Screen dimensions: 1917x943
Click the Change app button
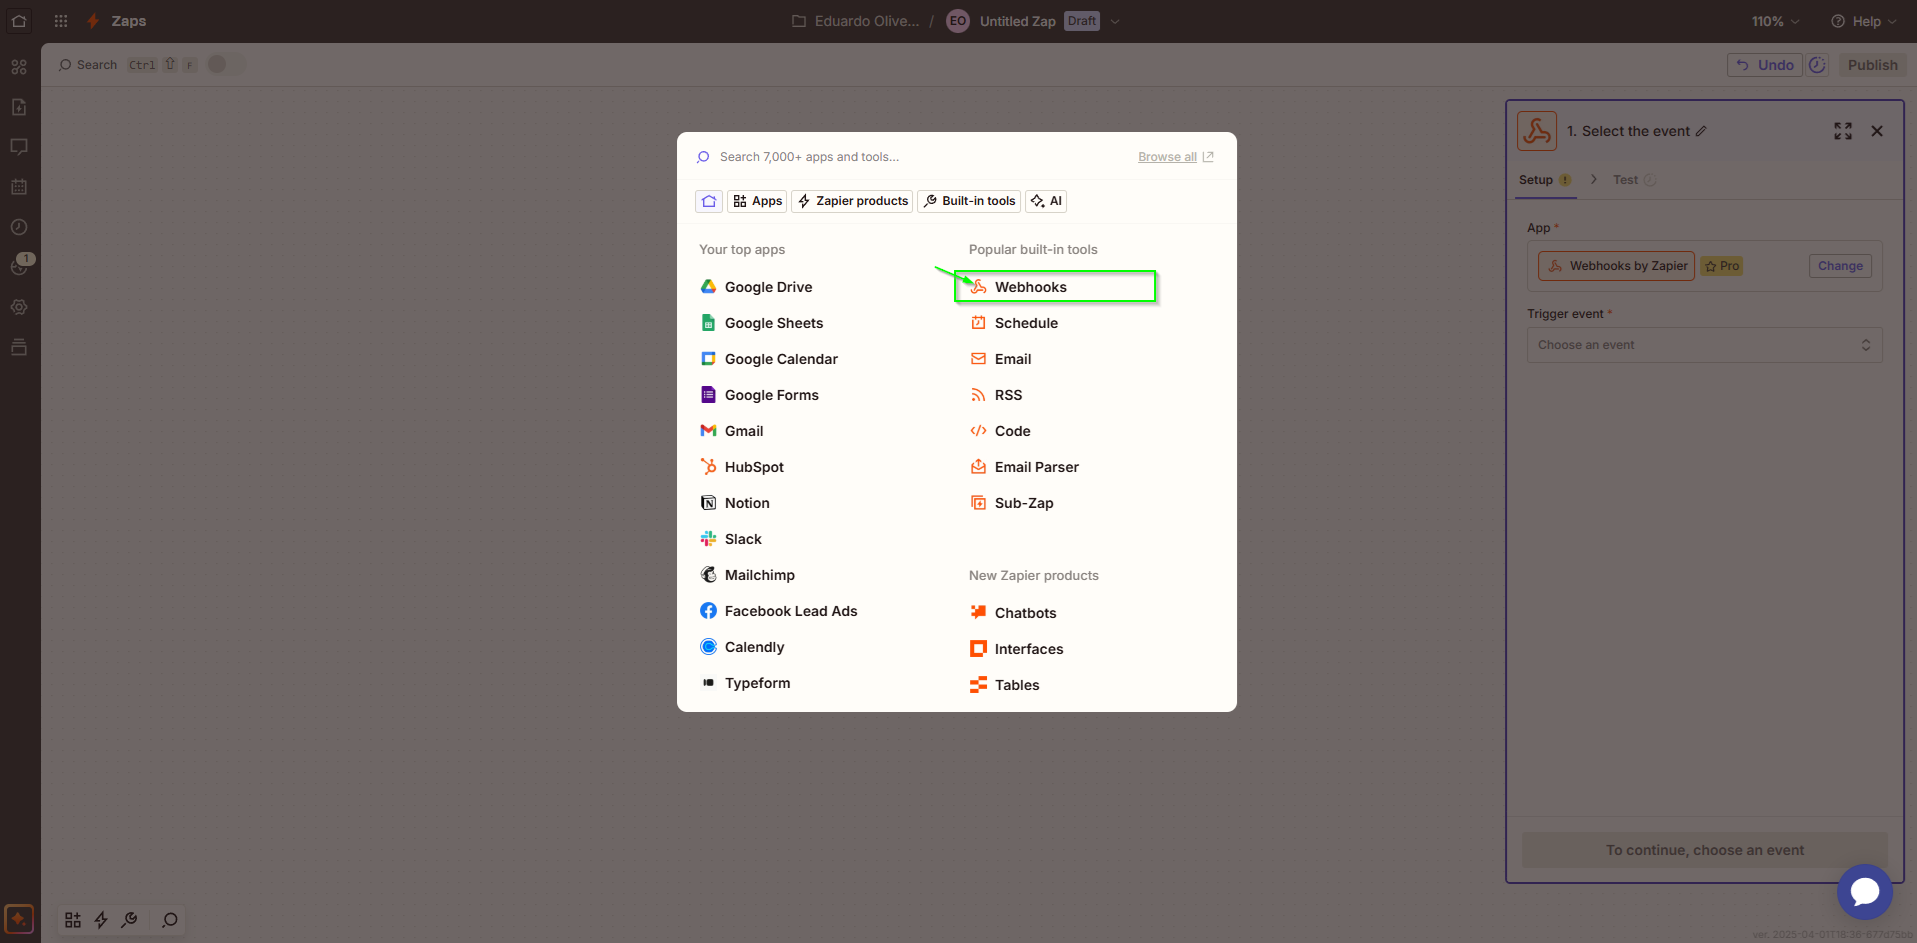[1840, 266]
